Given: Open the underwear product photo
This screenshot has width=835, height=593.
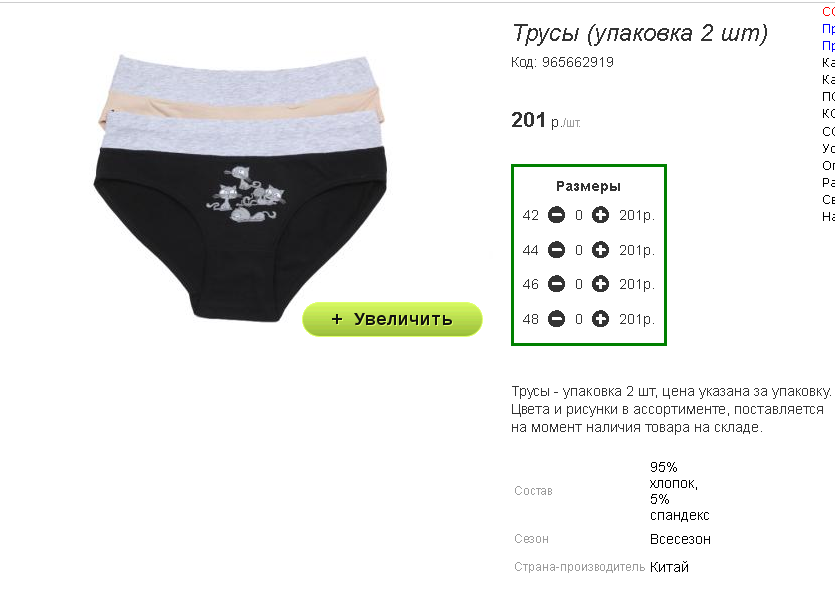Looking at the screenshot, I should pyautogui.click(x=240, y=187).
